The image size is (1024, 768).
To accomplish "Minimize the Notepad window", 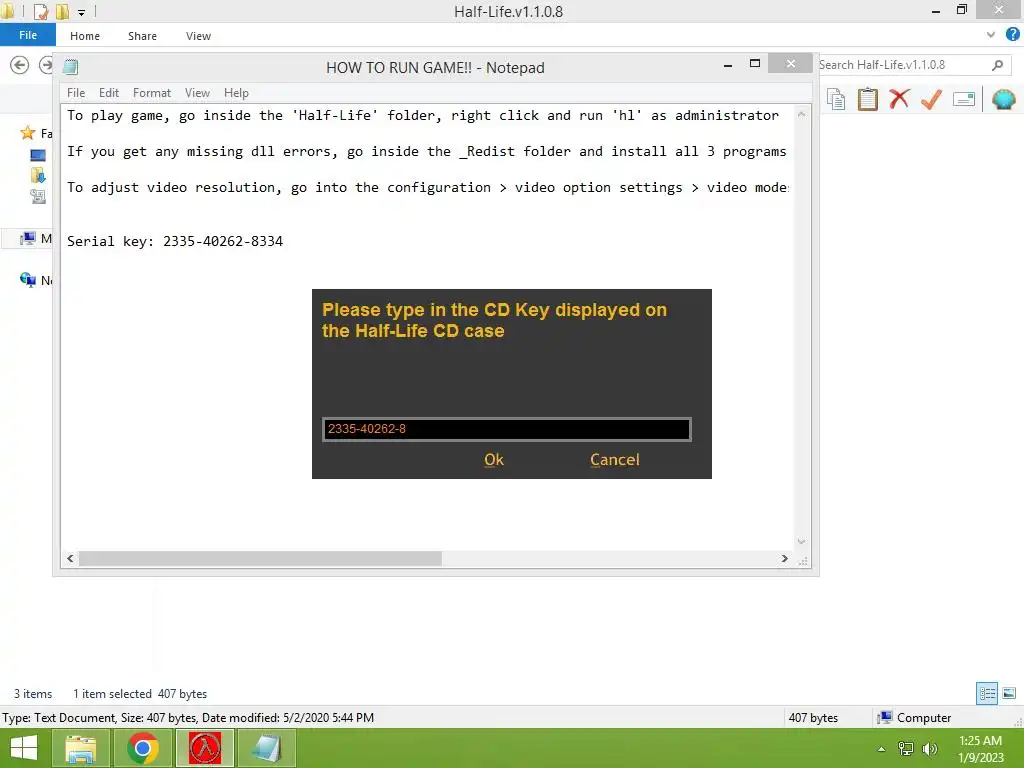I will (x=728, y=64).
